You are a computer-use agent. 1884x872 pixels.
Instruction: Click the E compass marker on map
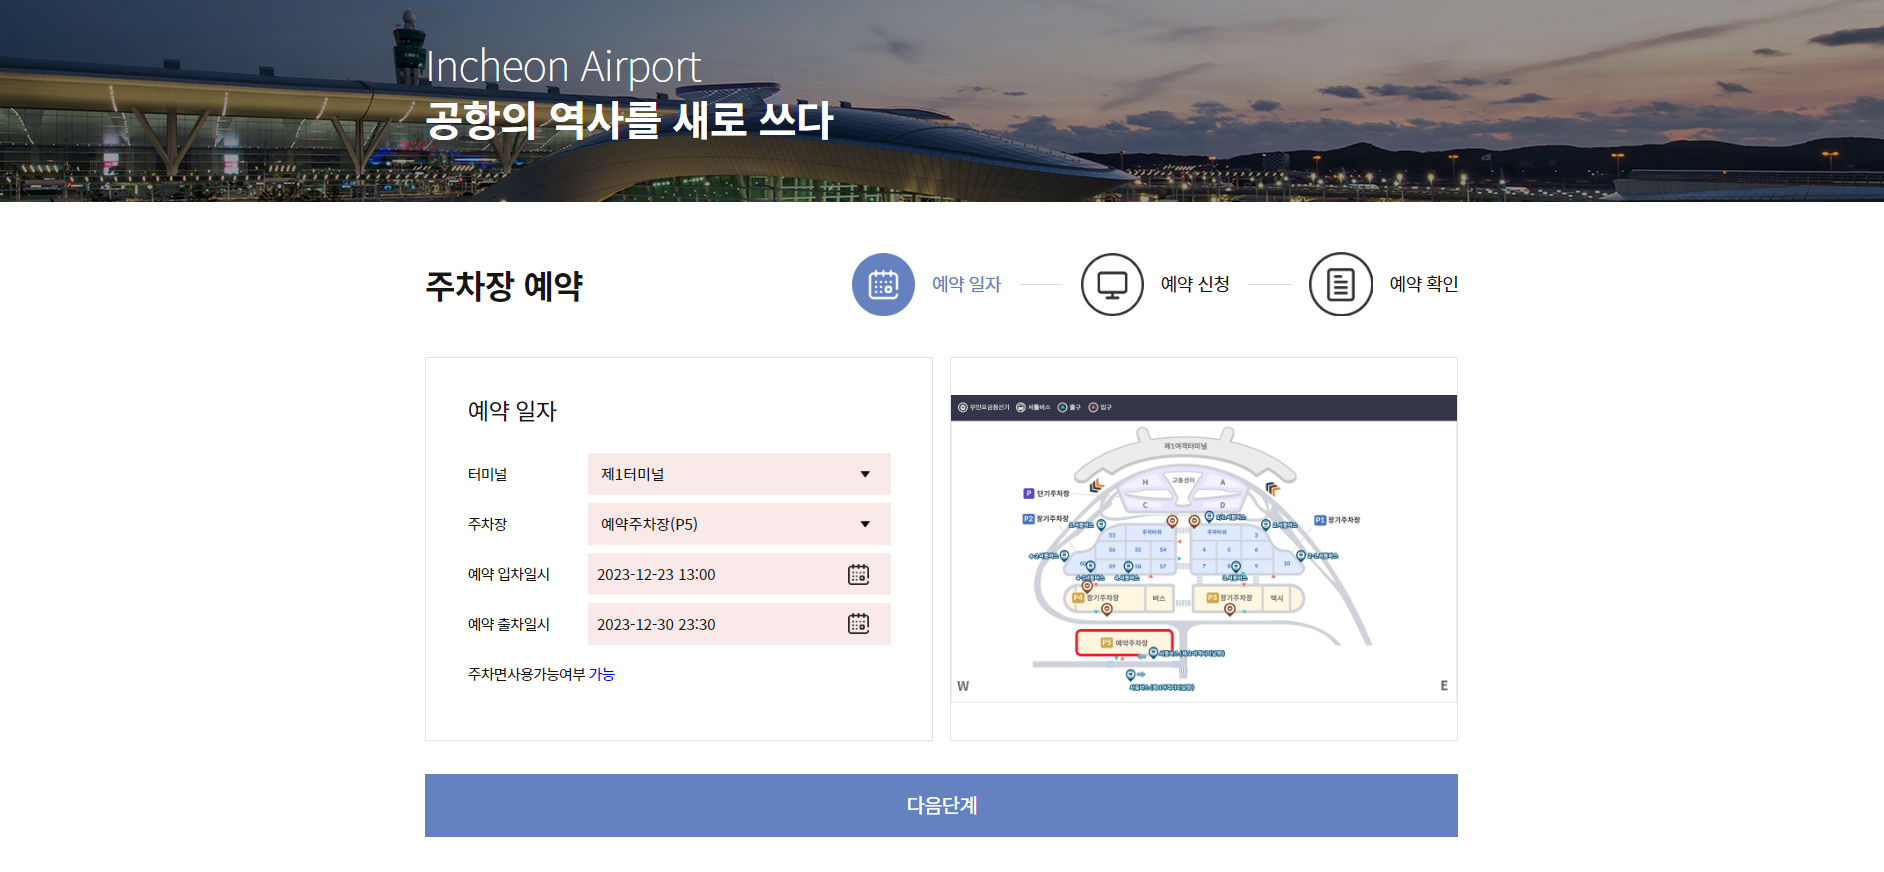pyautogui.click(x=1444, y=686)
